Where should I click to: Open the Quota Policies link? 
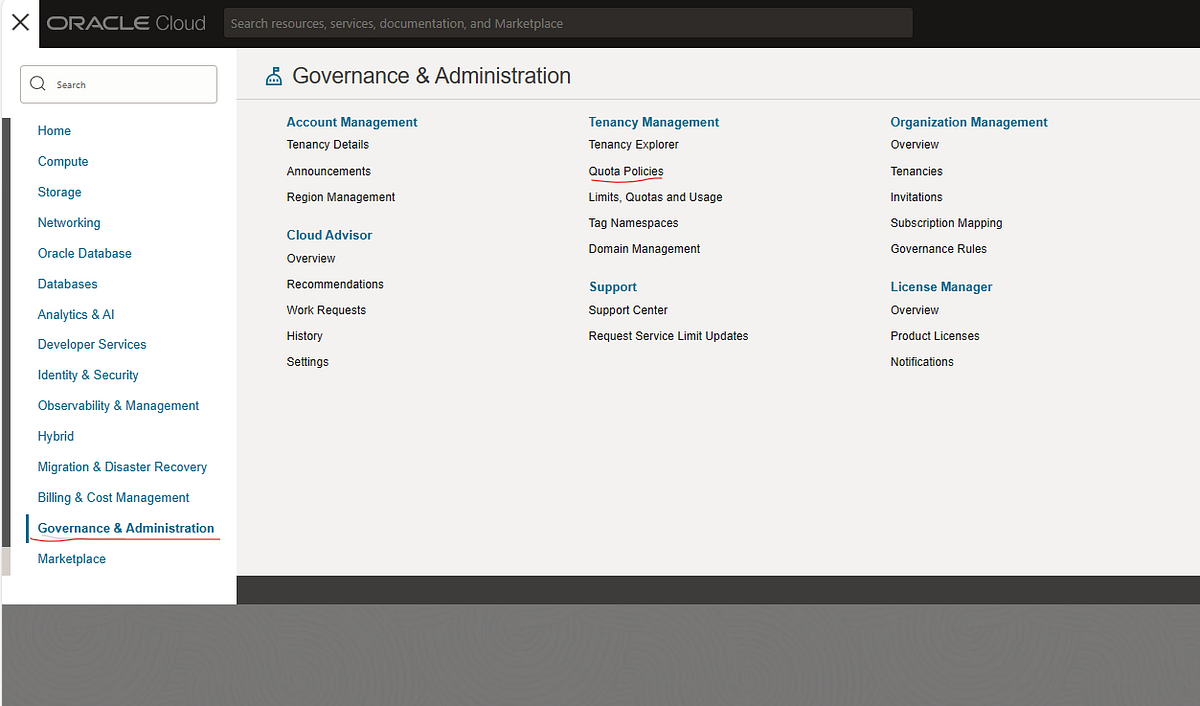[x=625, y=171]
